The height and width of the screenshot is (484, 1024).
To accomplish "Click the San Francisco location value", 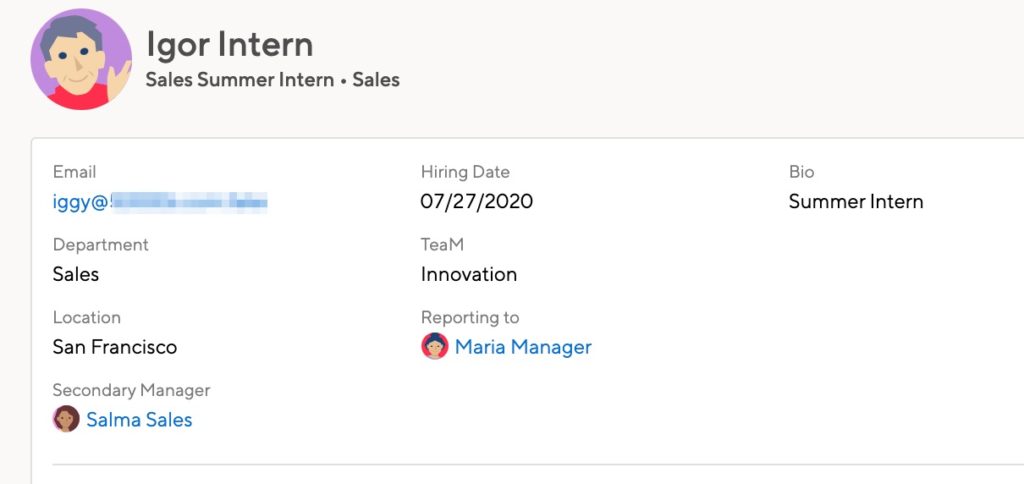I will (x=115, y=347).
